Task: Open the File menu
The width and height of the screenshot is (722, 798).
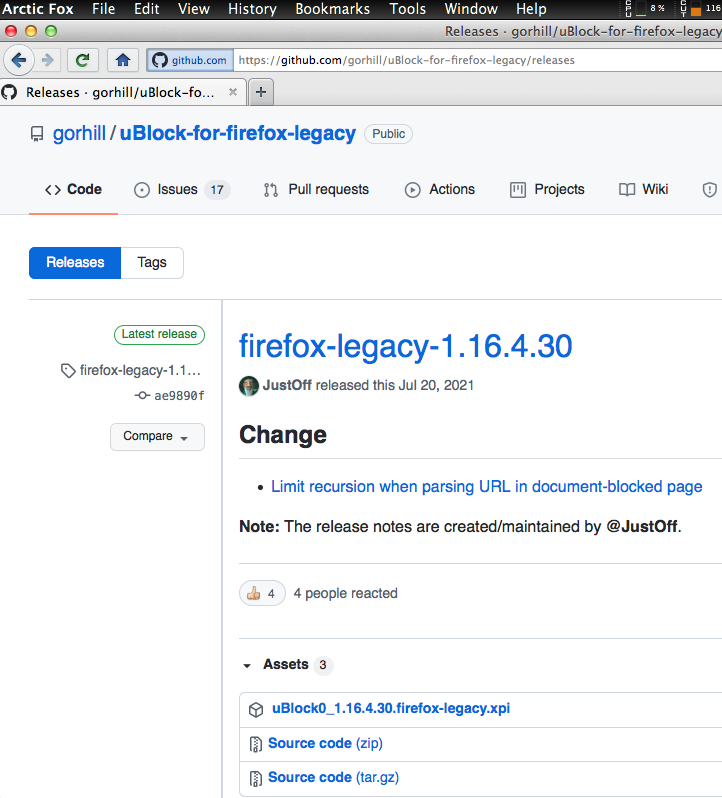Action: pyautogui.click(x=103, y=9)
